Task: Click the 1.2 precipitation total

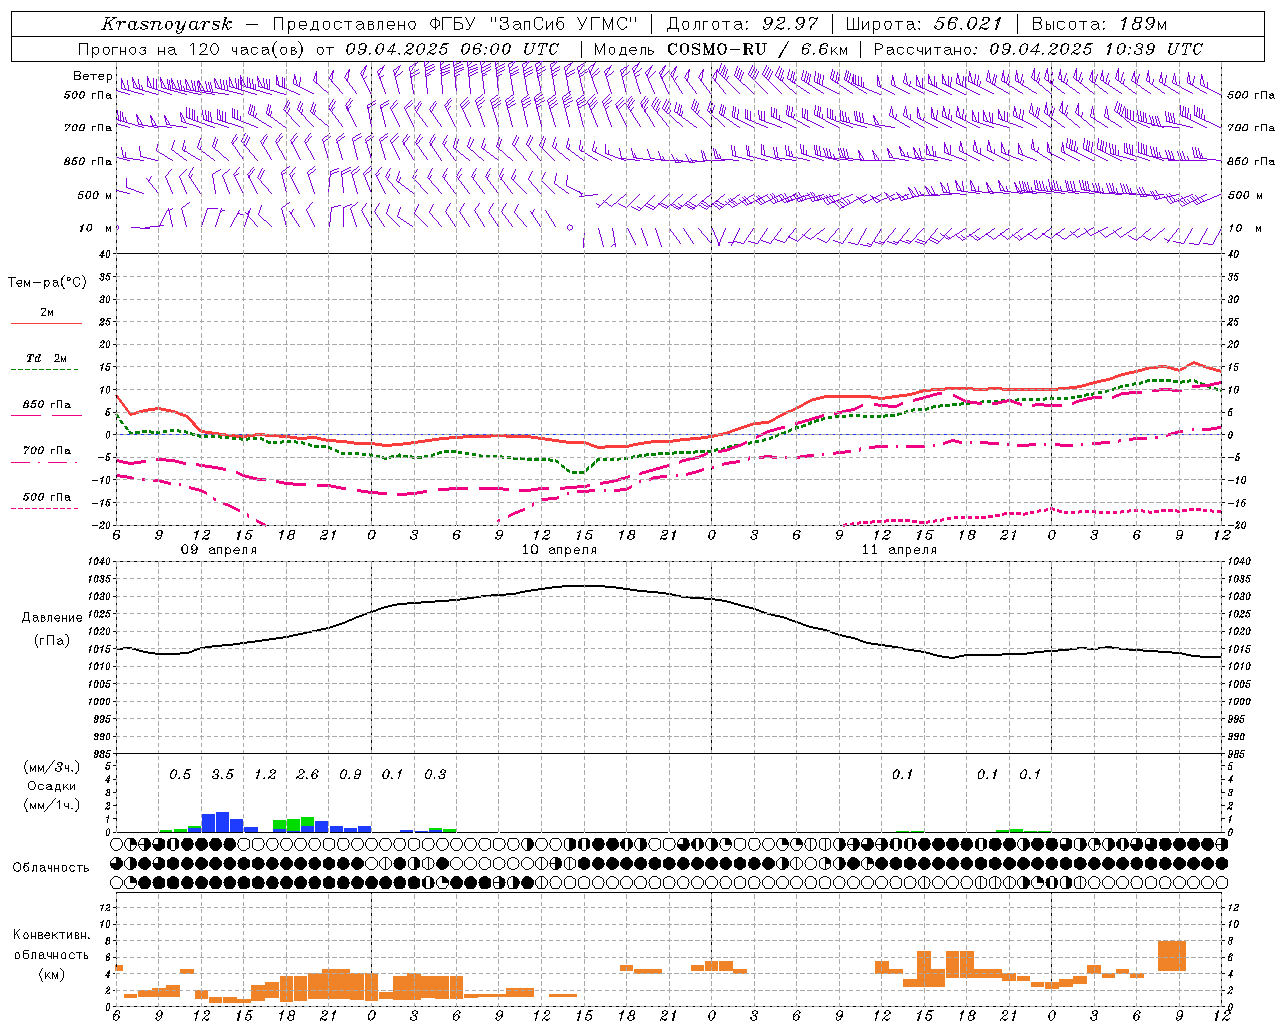Action: point(265,774)
